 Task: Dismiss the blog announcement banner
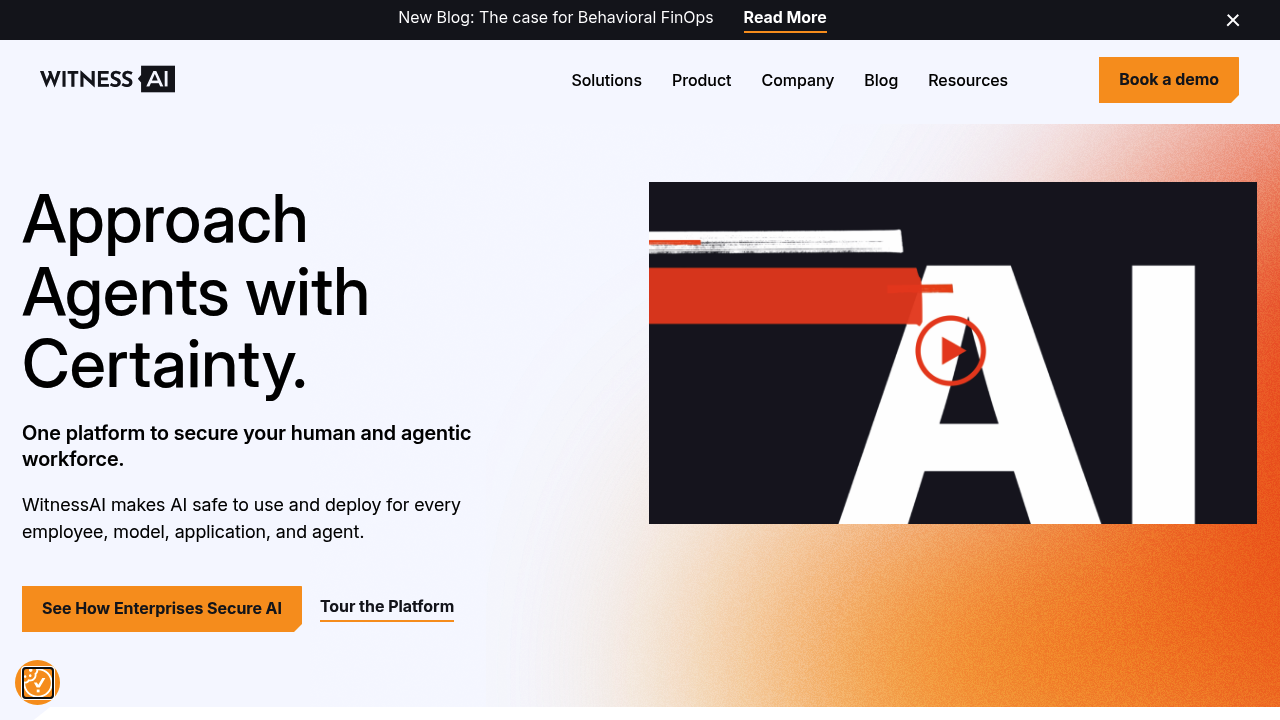tap(1233, 20)
